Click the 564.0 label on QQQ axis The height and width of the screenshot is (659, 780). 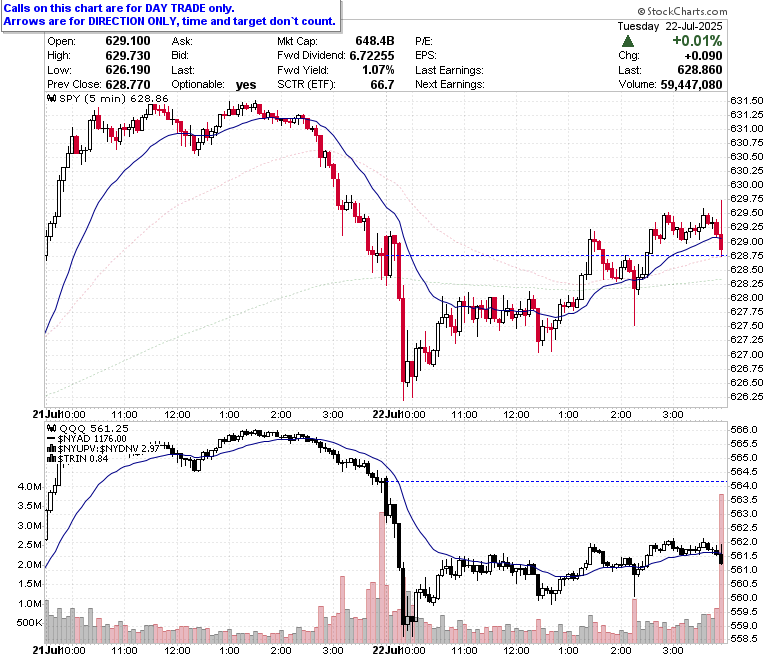pyautogui.click(x=744, y=485)
